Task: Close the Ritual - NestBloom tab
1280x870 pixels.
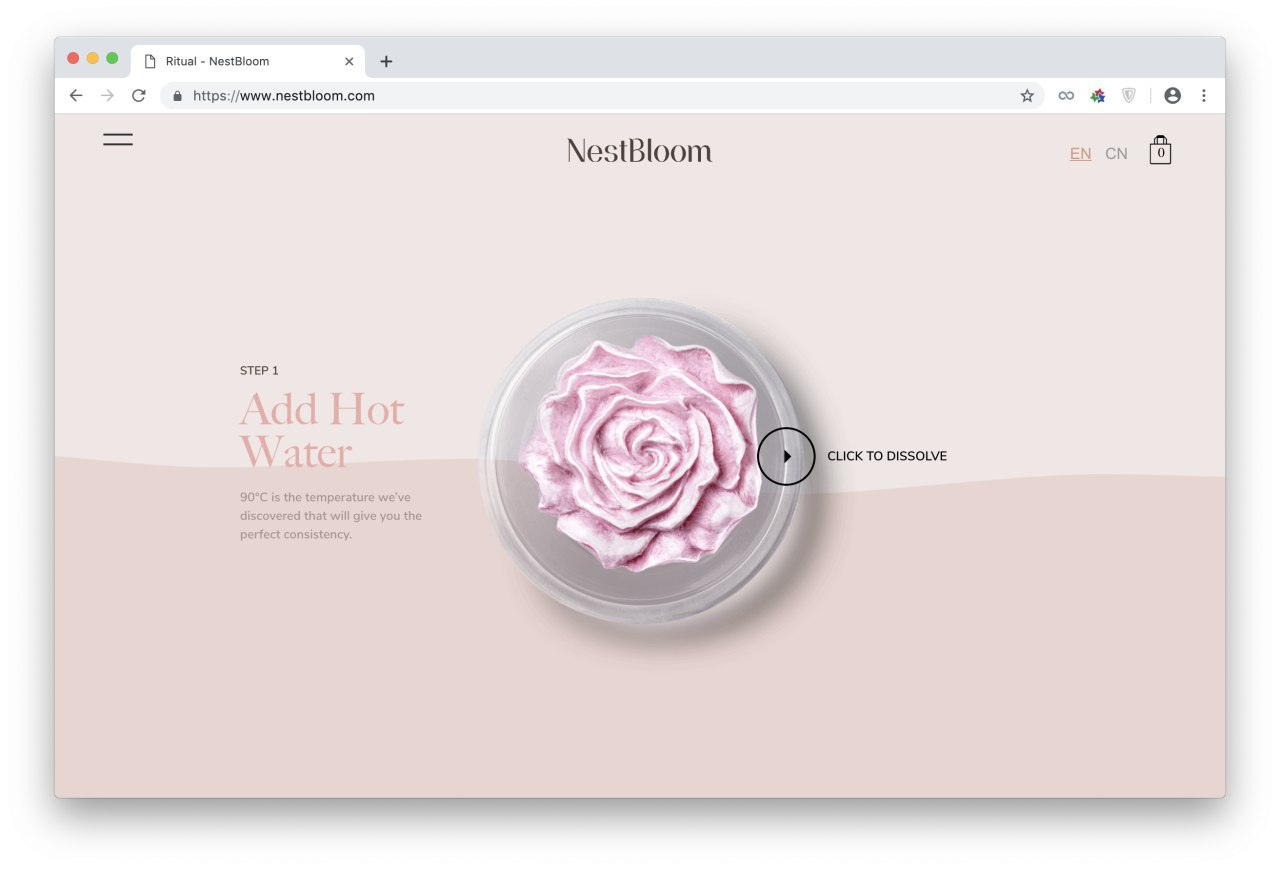Action: click(x=349, y=62)
